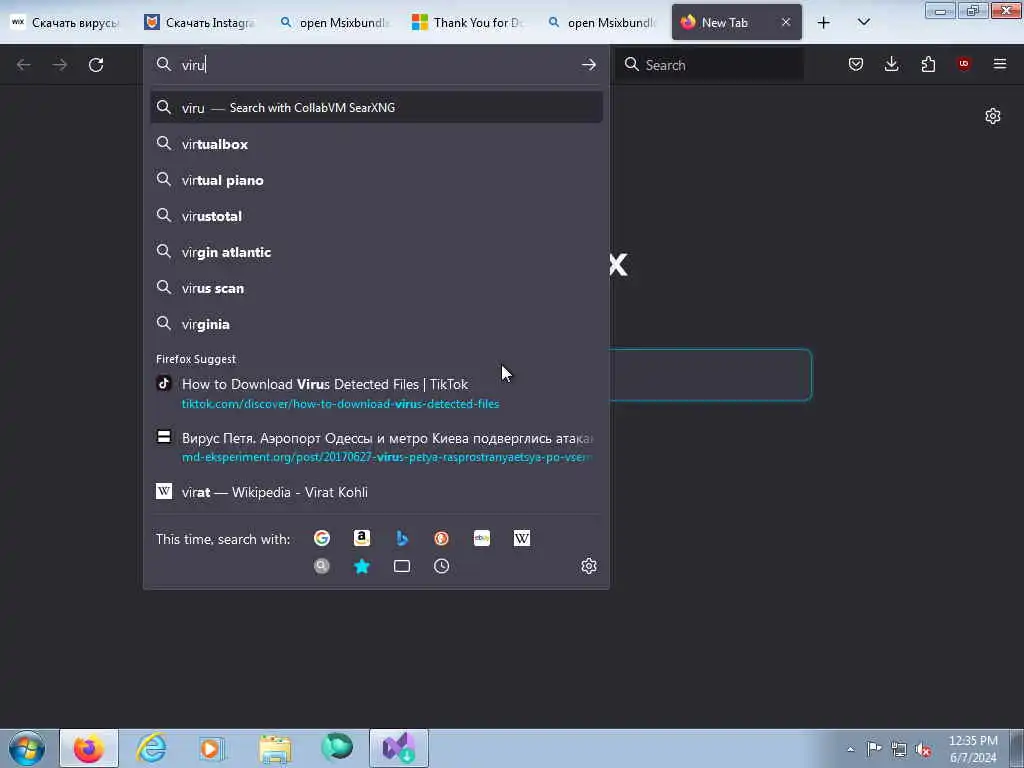Search history with the clock icon
This screenshot has height=768, width=1024.
(441, 566)
